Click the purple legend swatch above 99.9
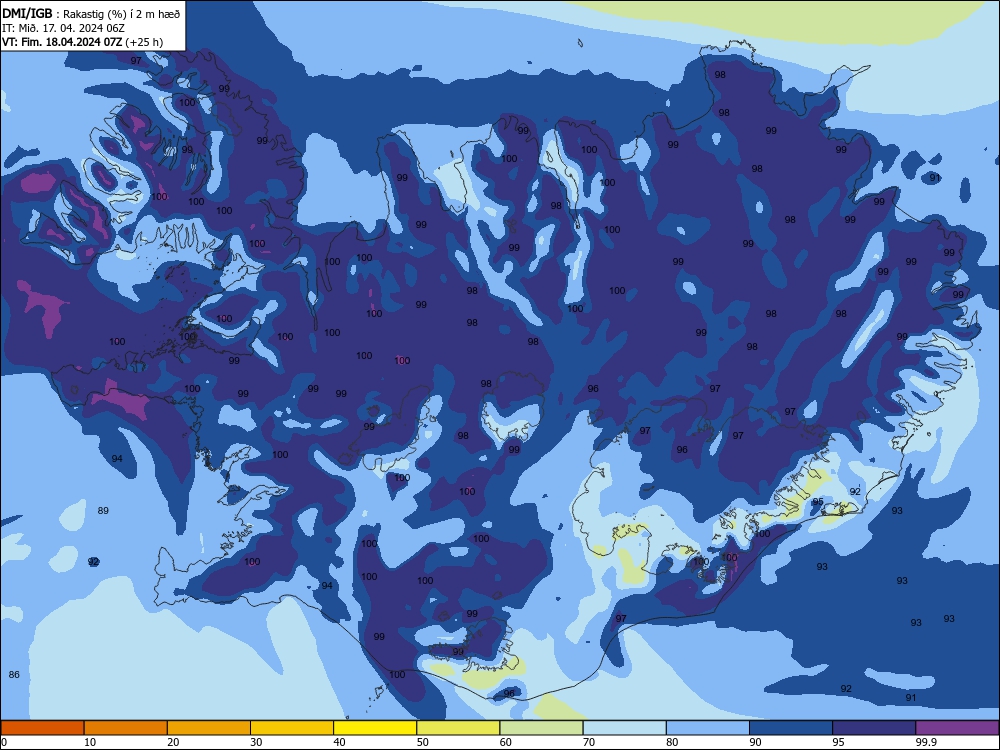1000x750 pixels. coord(957,728)
